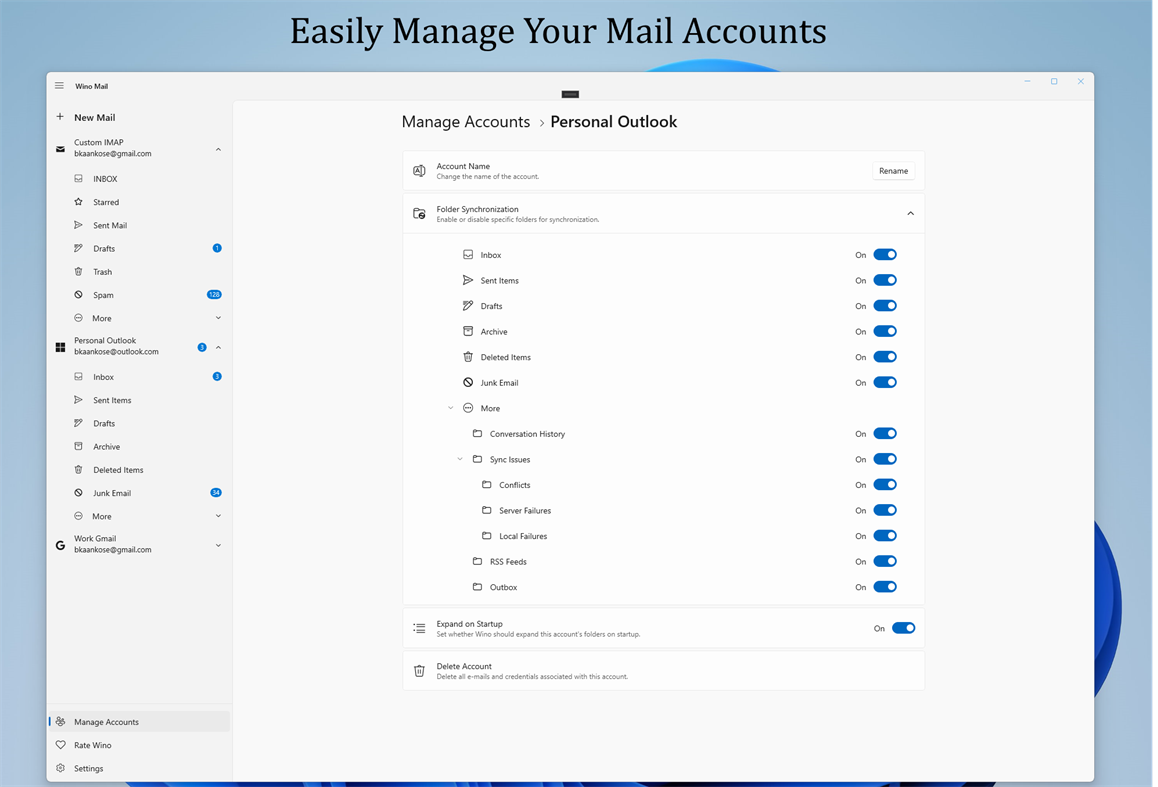Image resolution: width=1158 pixels, height=787 pixels.
Task: Click the Rate Wino heart icon
Action: [60, 744]
